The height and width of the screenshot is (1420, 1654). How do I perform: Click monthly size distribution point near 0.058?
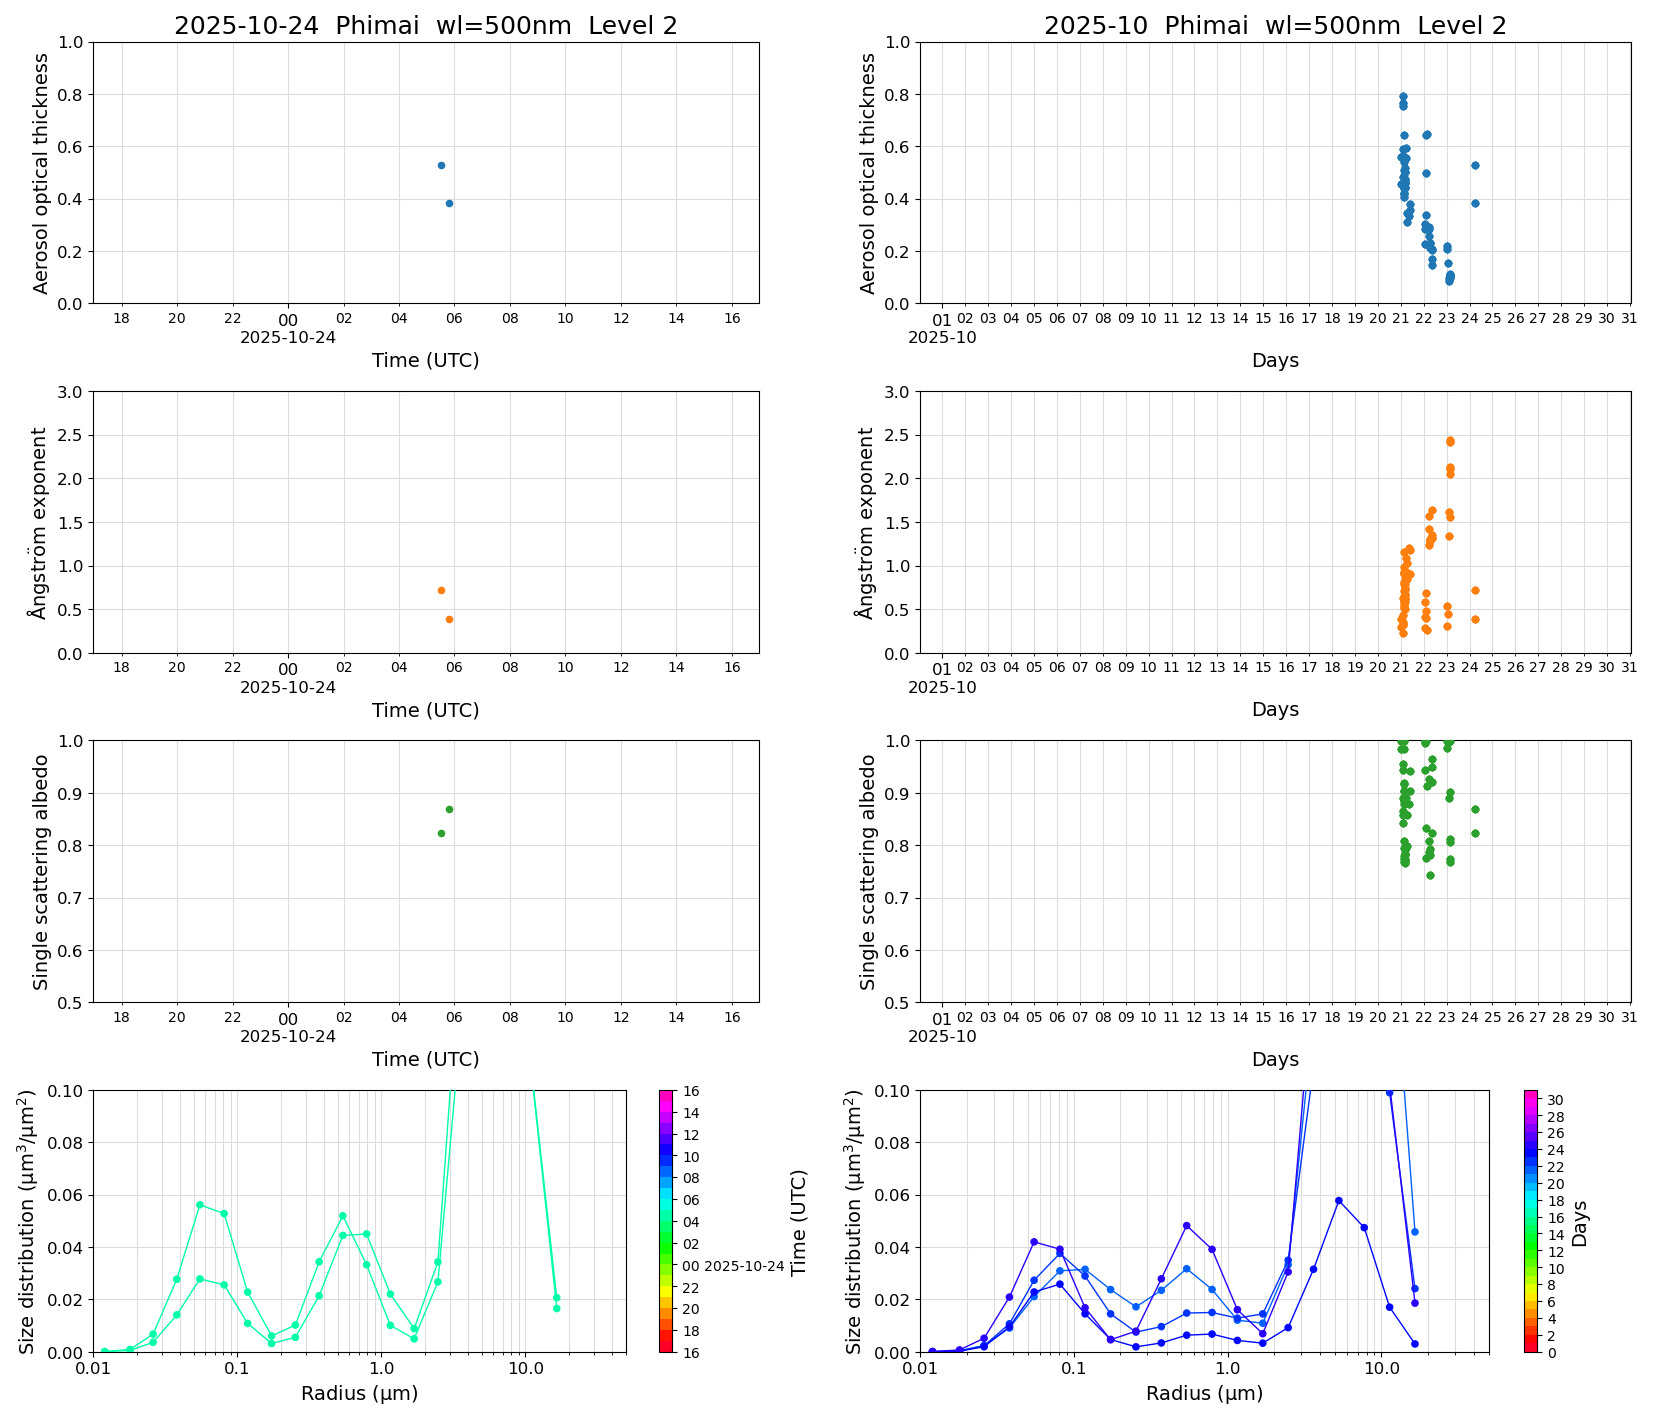pyautogui.click(x=1338, y=1200)
